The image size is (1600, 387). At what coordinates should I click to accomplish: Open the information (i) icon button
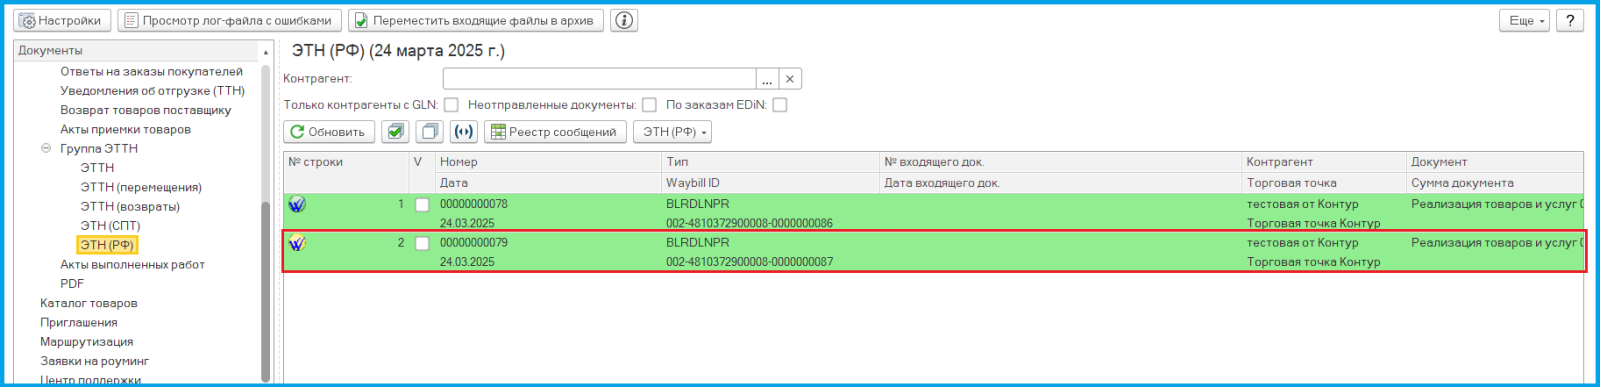pos(624,20)
